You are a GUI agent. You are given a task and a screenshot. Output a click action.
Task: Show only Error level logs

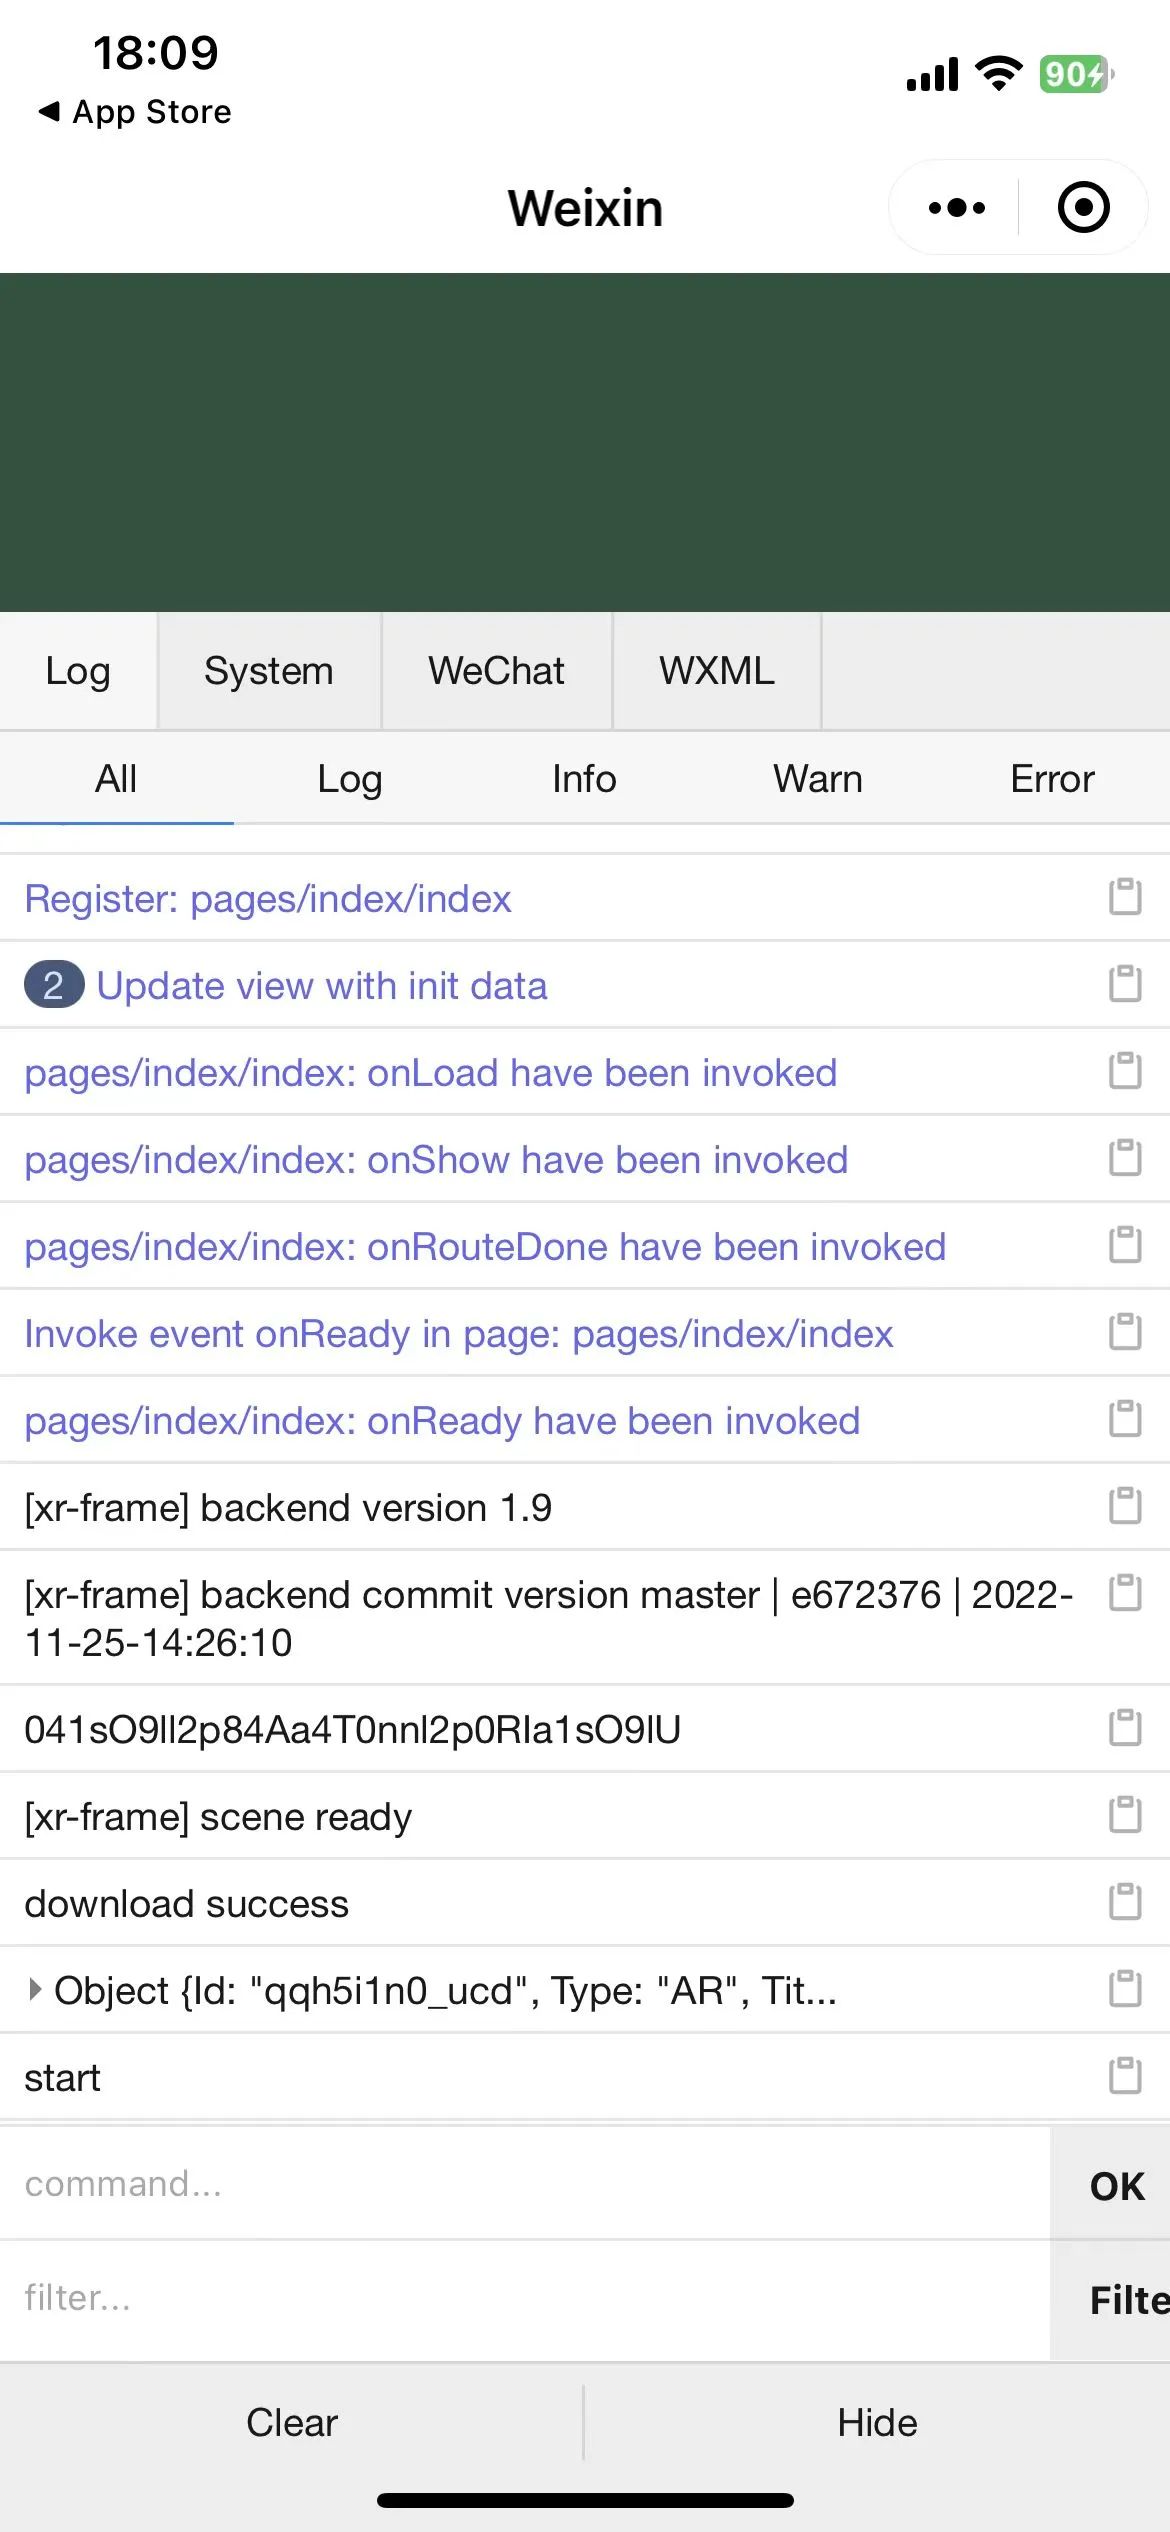pyautogui.click(x=1052, y=779)
